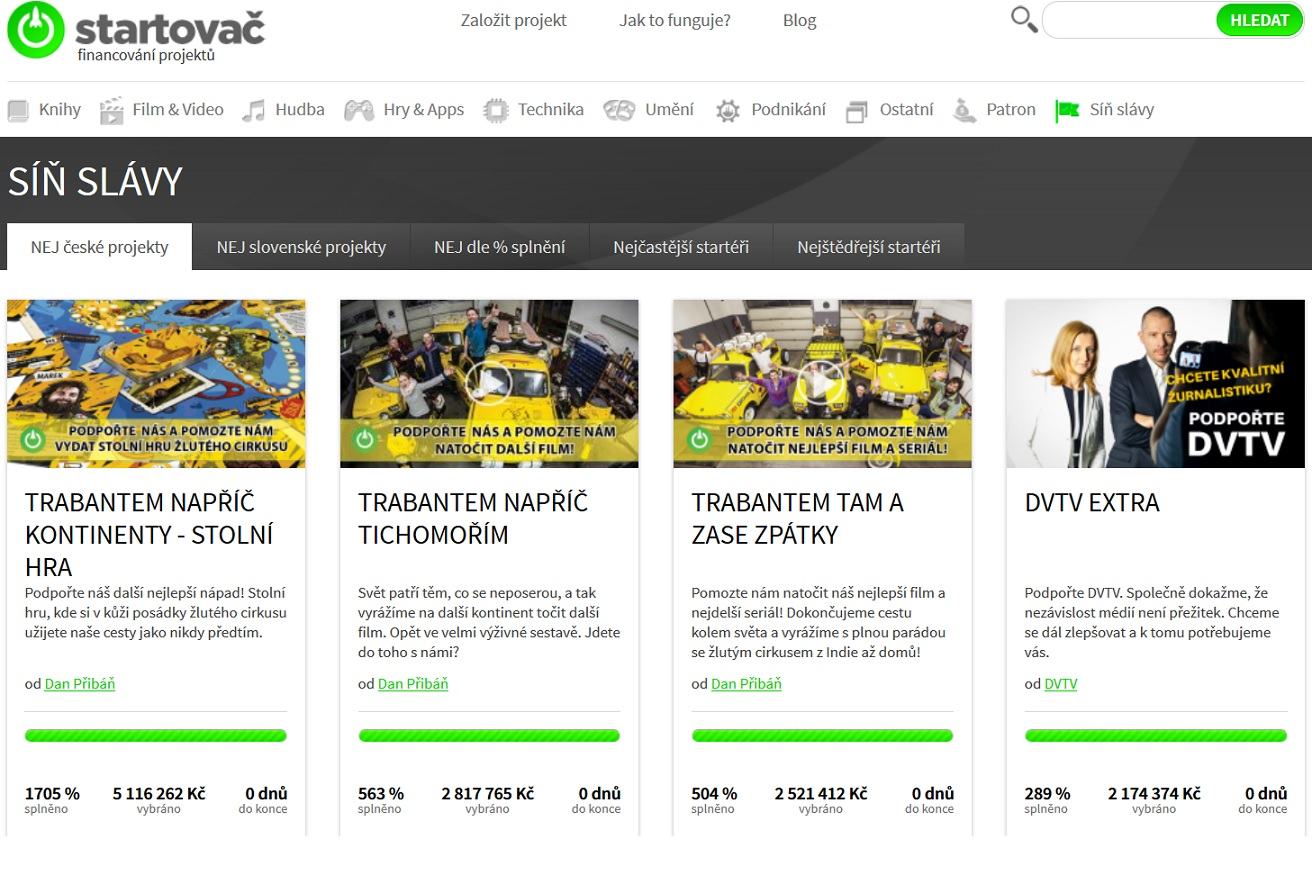Click the Patron hand icon
1312x884 pixels.
964,110
